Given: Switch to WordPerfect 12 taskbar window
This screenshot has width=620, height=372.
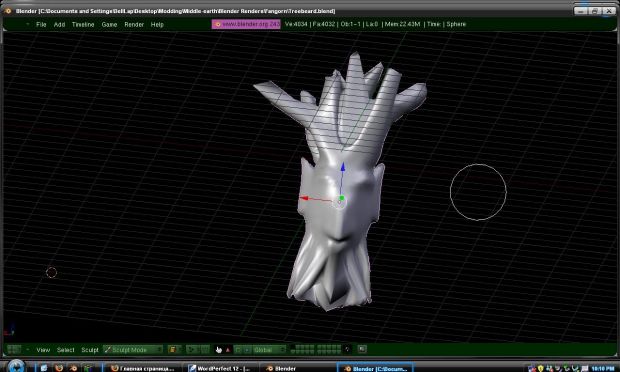Looking at the screenshot, I should click(x=220, y=368).
